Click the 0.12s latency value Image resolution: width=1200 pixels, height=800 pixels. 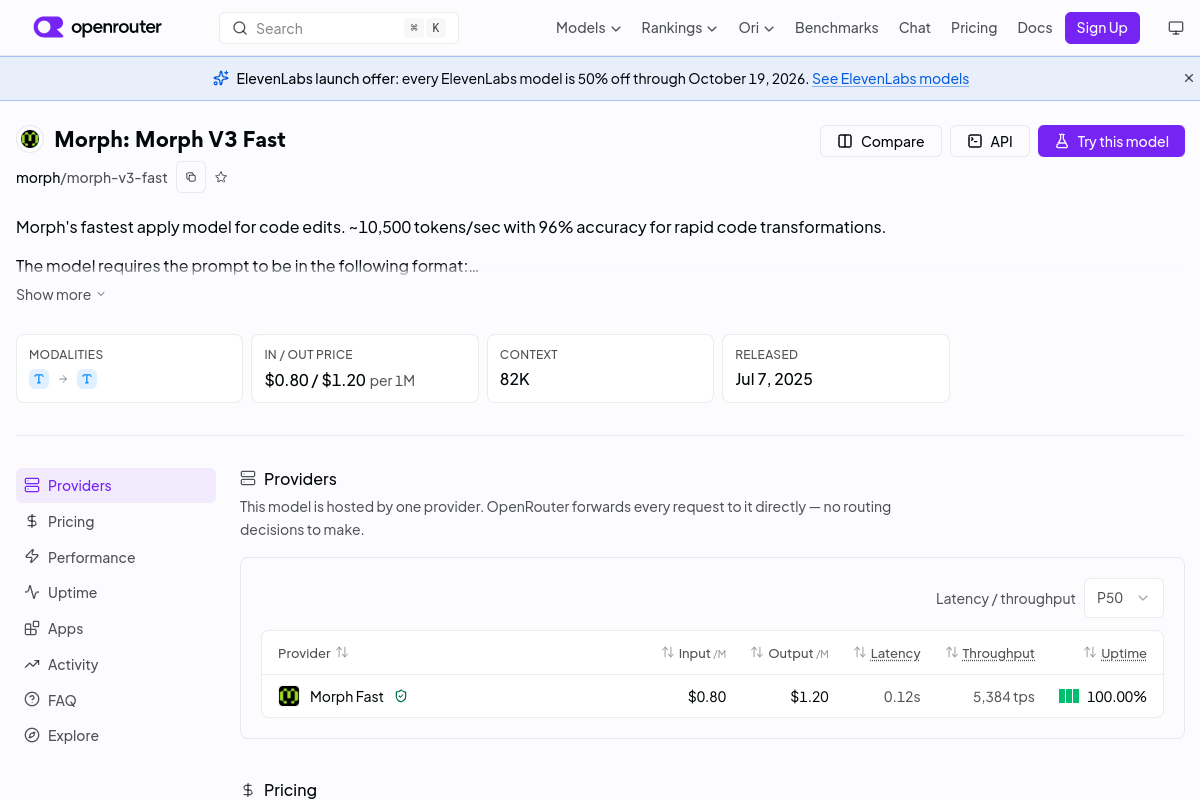[x=902, y=697]
